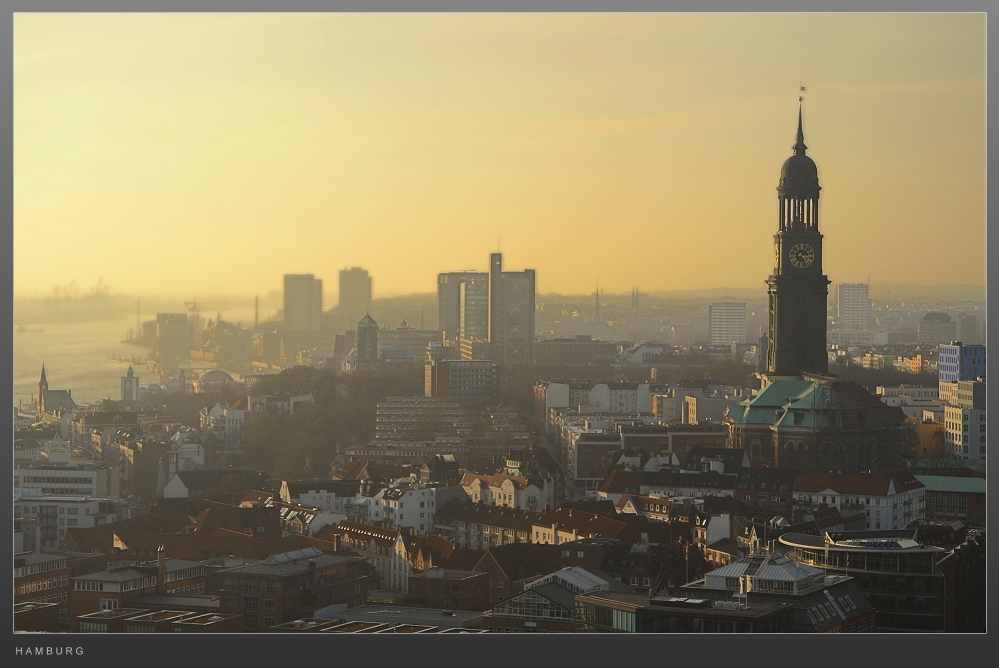Click the clock face on the church tower
Viewport: 999px width, 668px height.
801,256
